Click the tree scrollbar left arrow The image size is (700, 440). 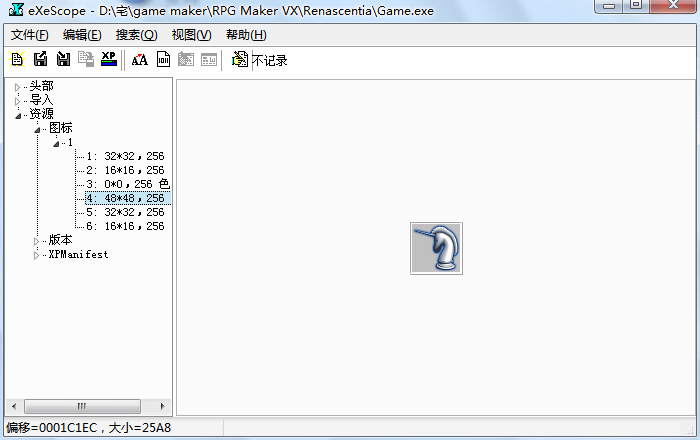[14, 406]
